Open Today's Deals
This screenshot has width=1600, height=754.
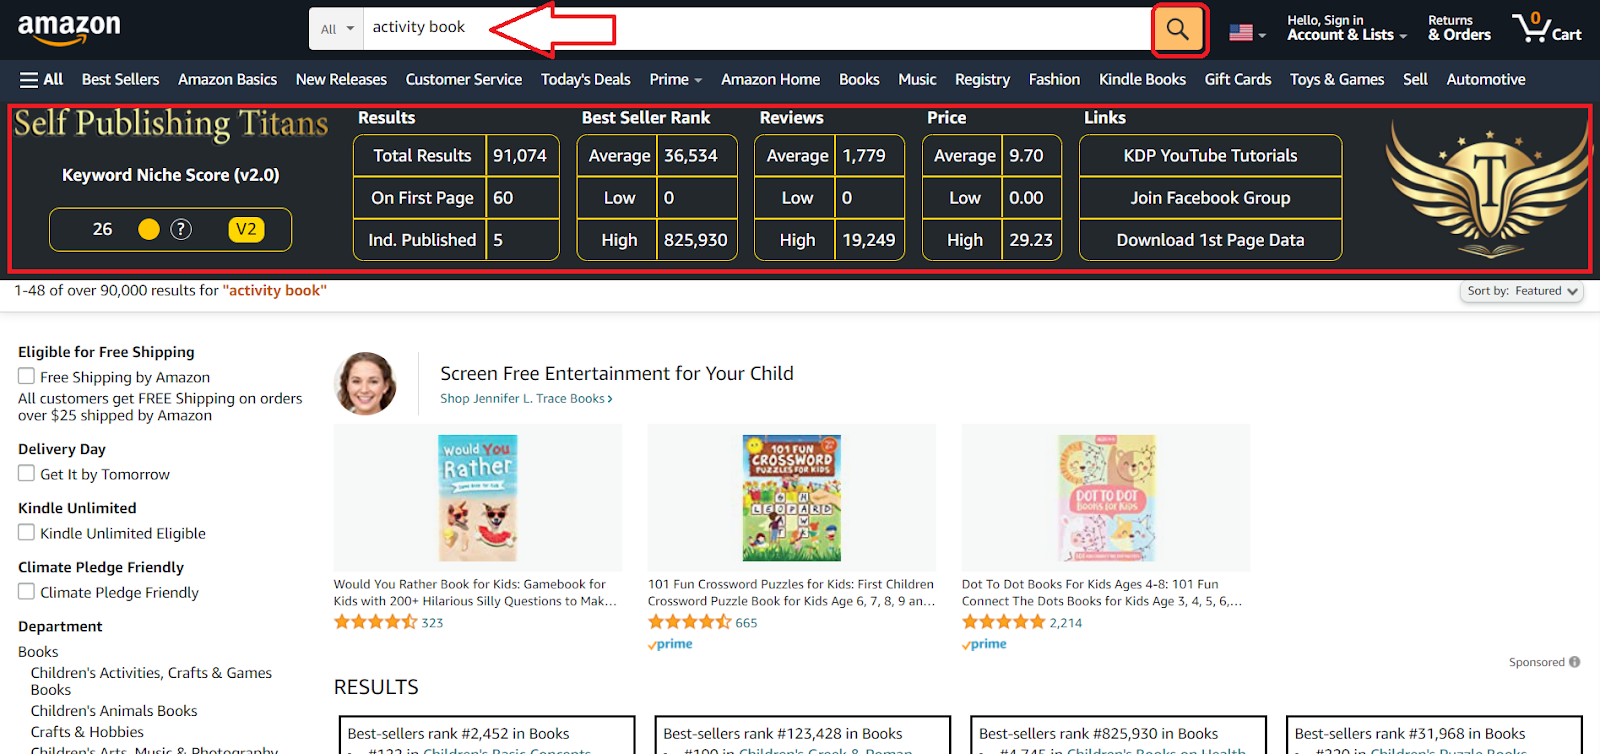[x=585, y=79]
